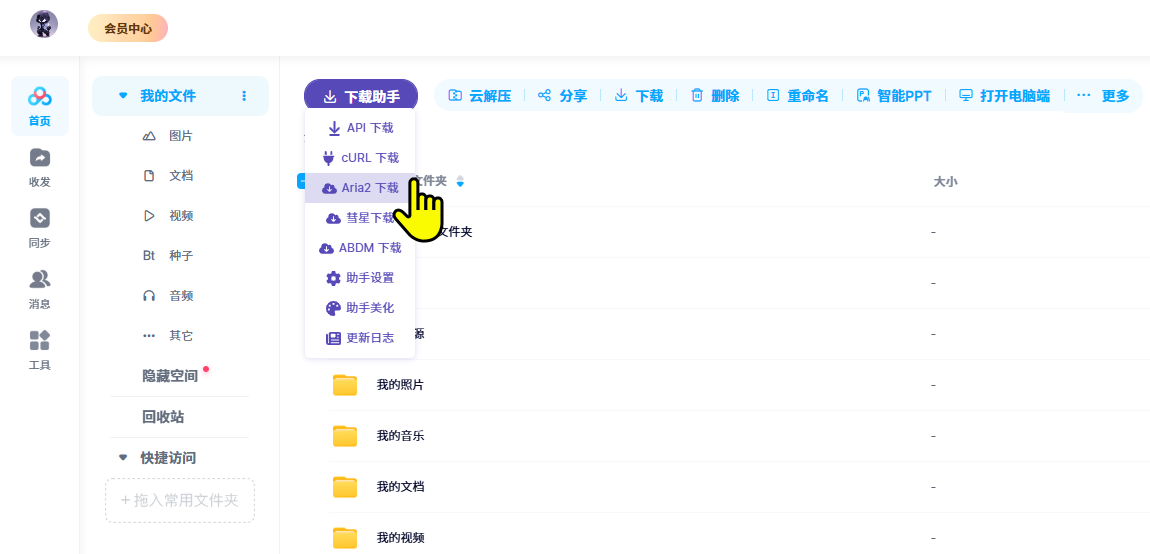Screen dimensions: 1150x554
Task: Click the 下载助手 download helper button
Action: 361,97
